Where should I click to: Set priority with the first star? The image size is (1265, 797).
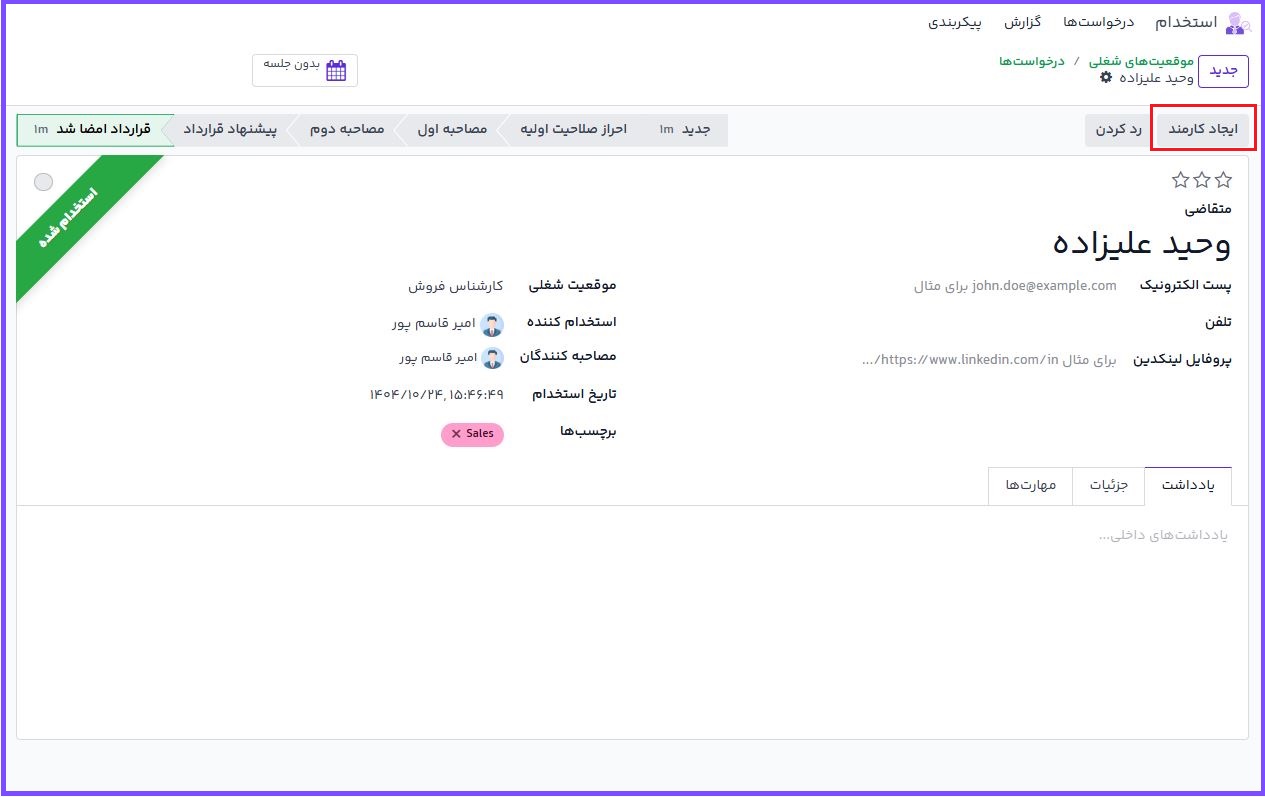click(1223, 180)
